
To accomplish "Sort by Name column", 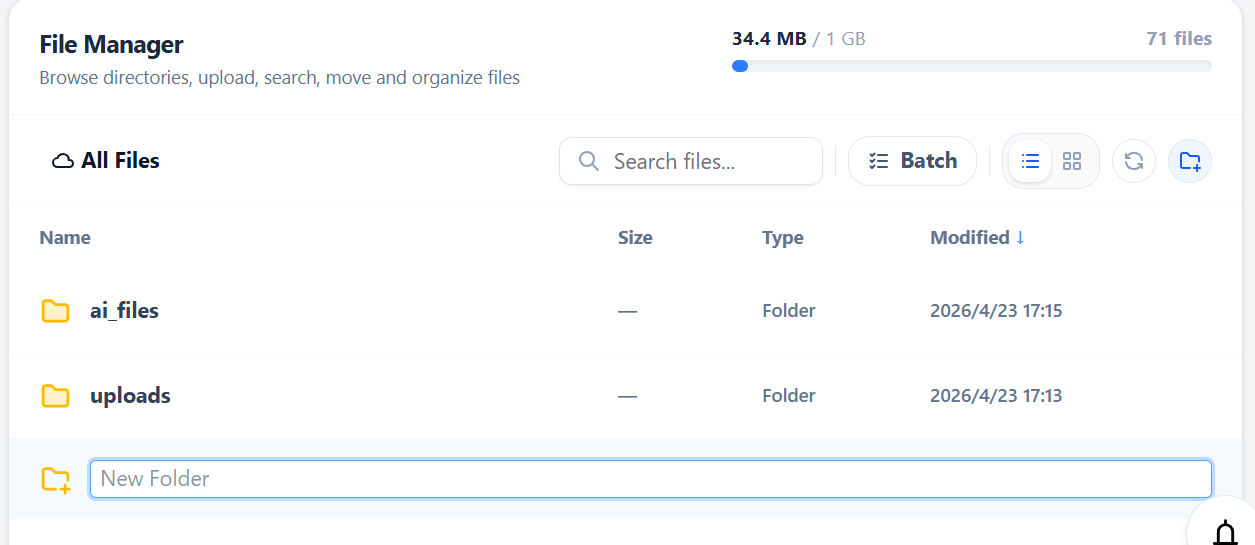I will pos(65,238).
